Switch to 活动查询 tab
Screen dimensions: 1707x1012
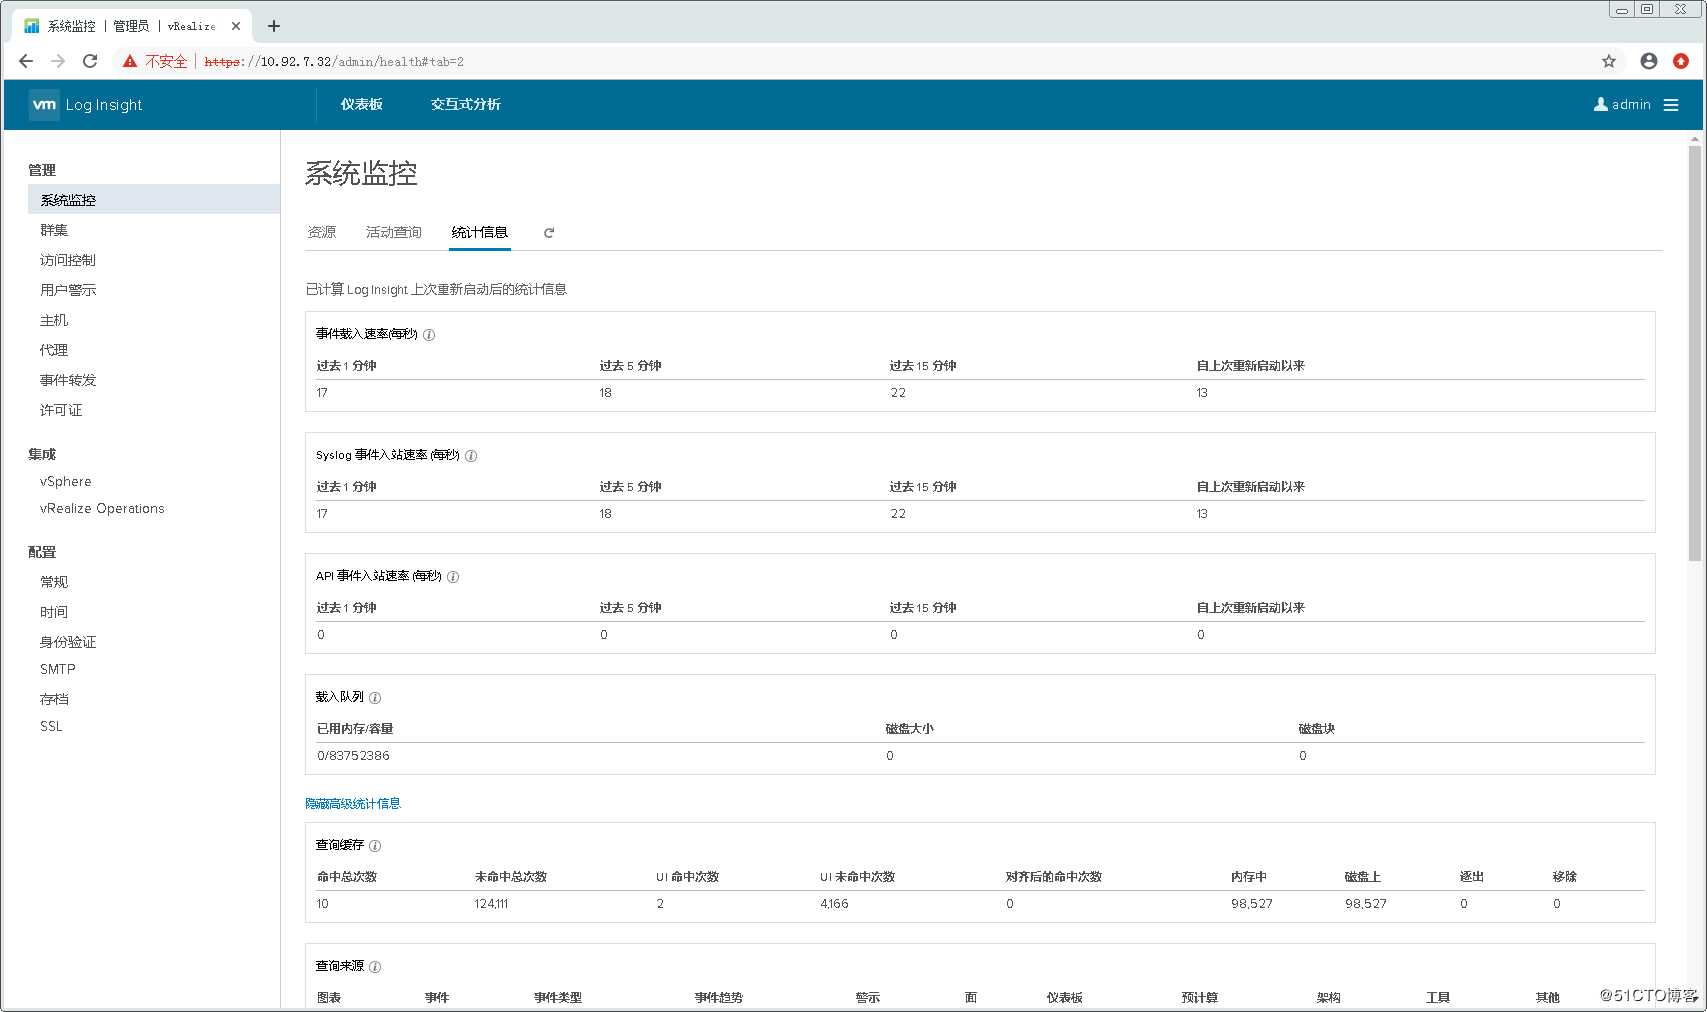[394, 232]
